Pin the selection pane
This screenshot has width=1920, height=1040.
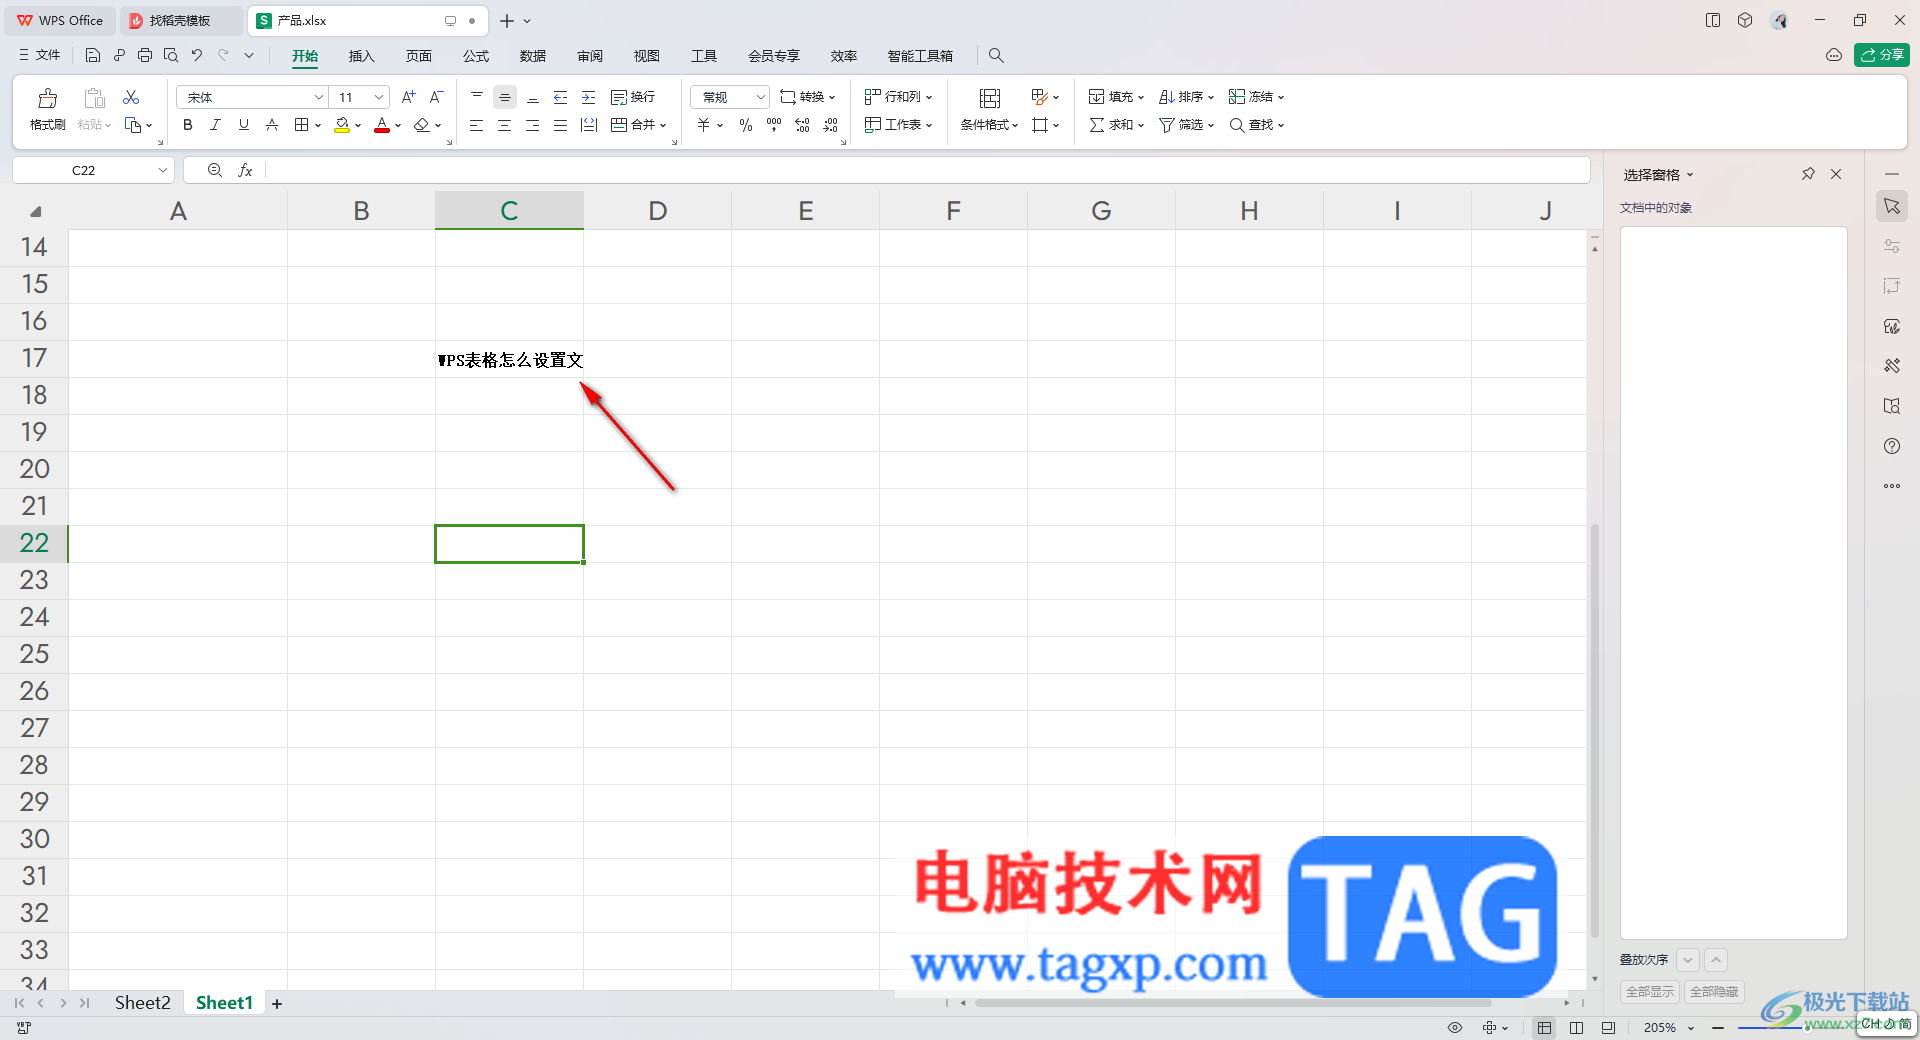(x=1808, y=174)
